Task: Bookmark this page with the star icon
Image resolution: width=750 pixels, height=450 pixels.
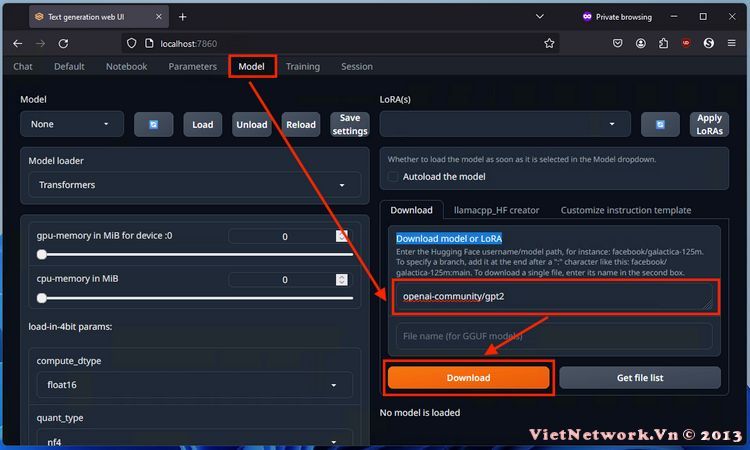Action: coord(549,43)
